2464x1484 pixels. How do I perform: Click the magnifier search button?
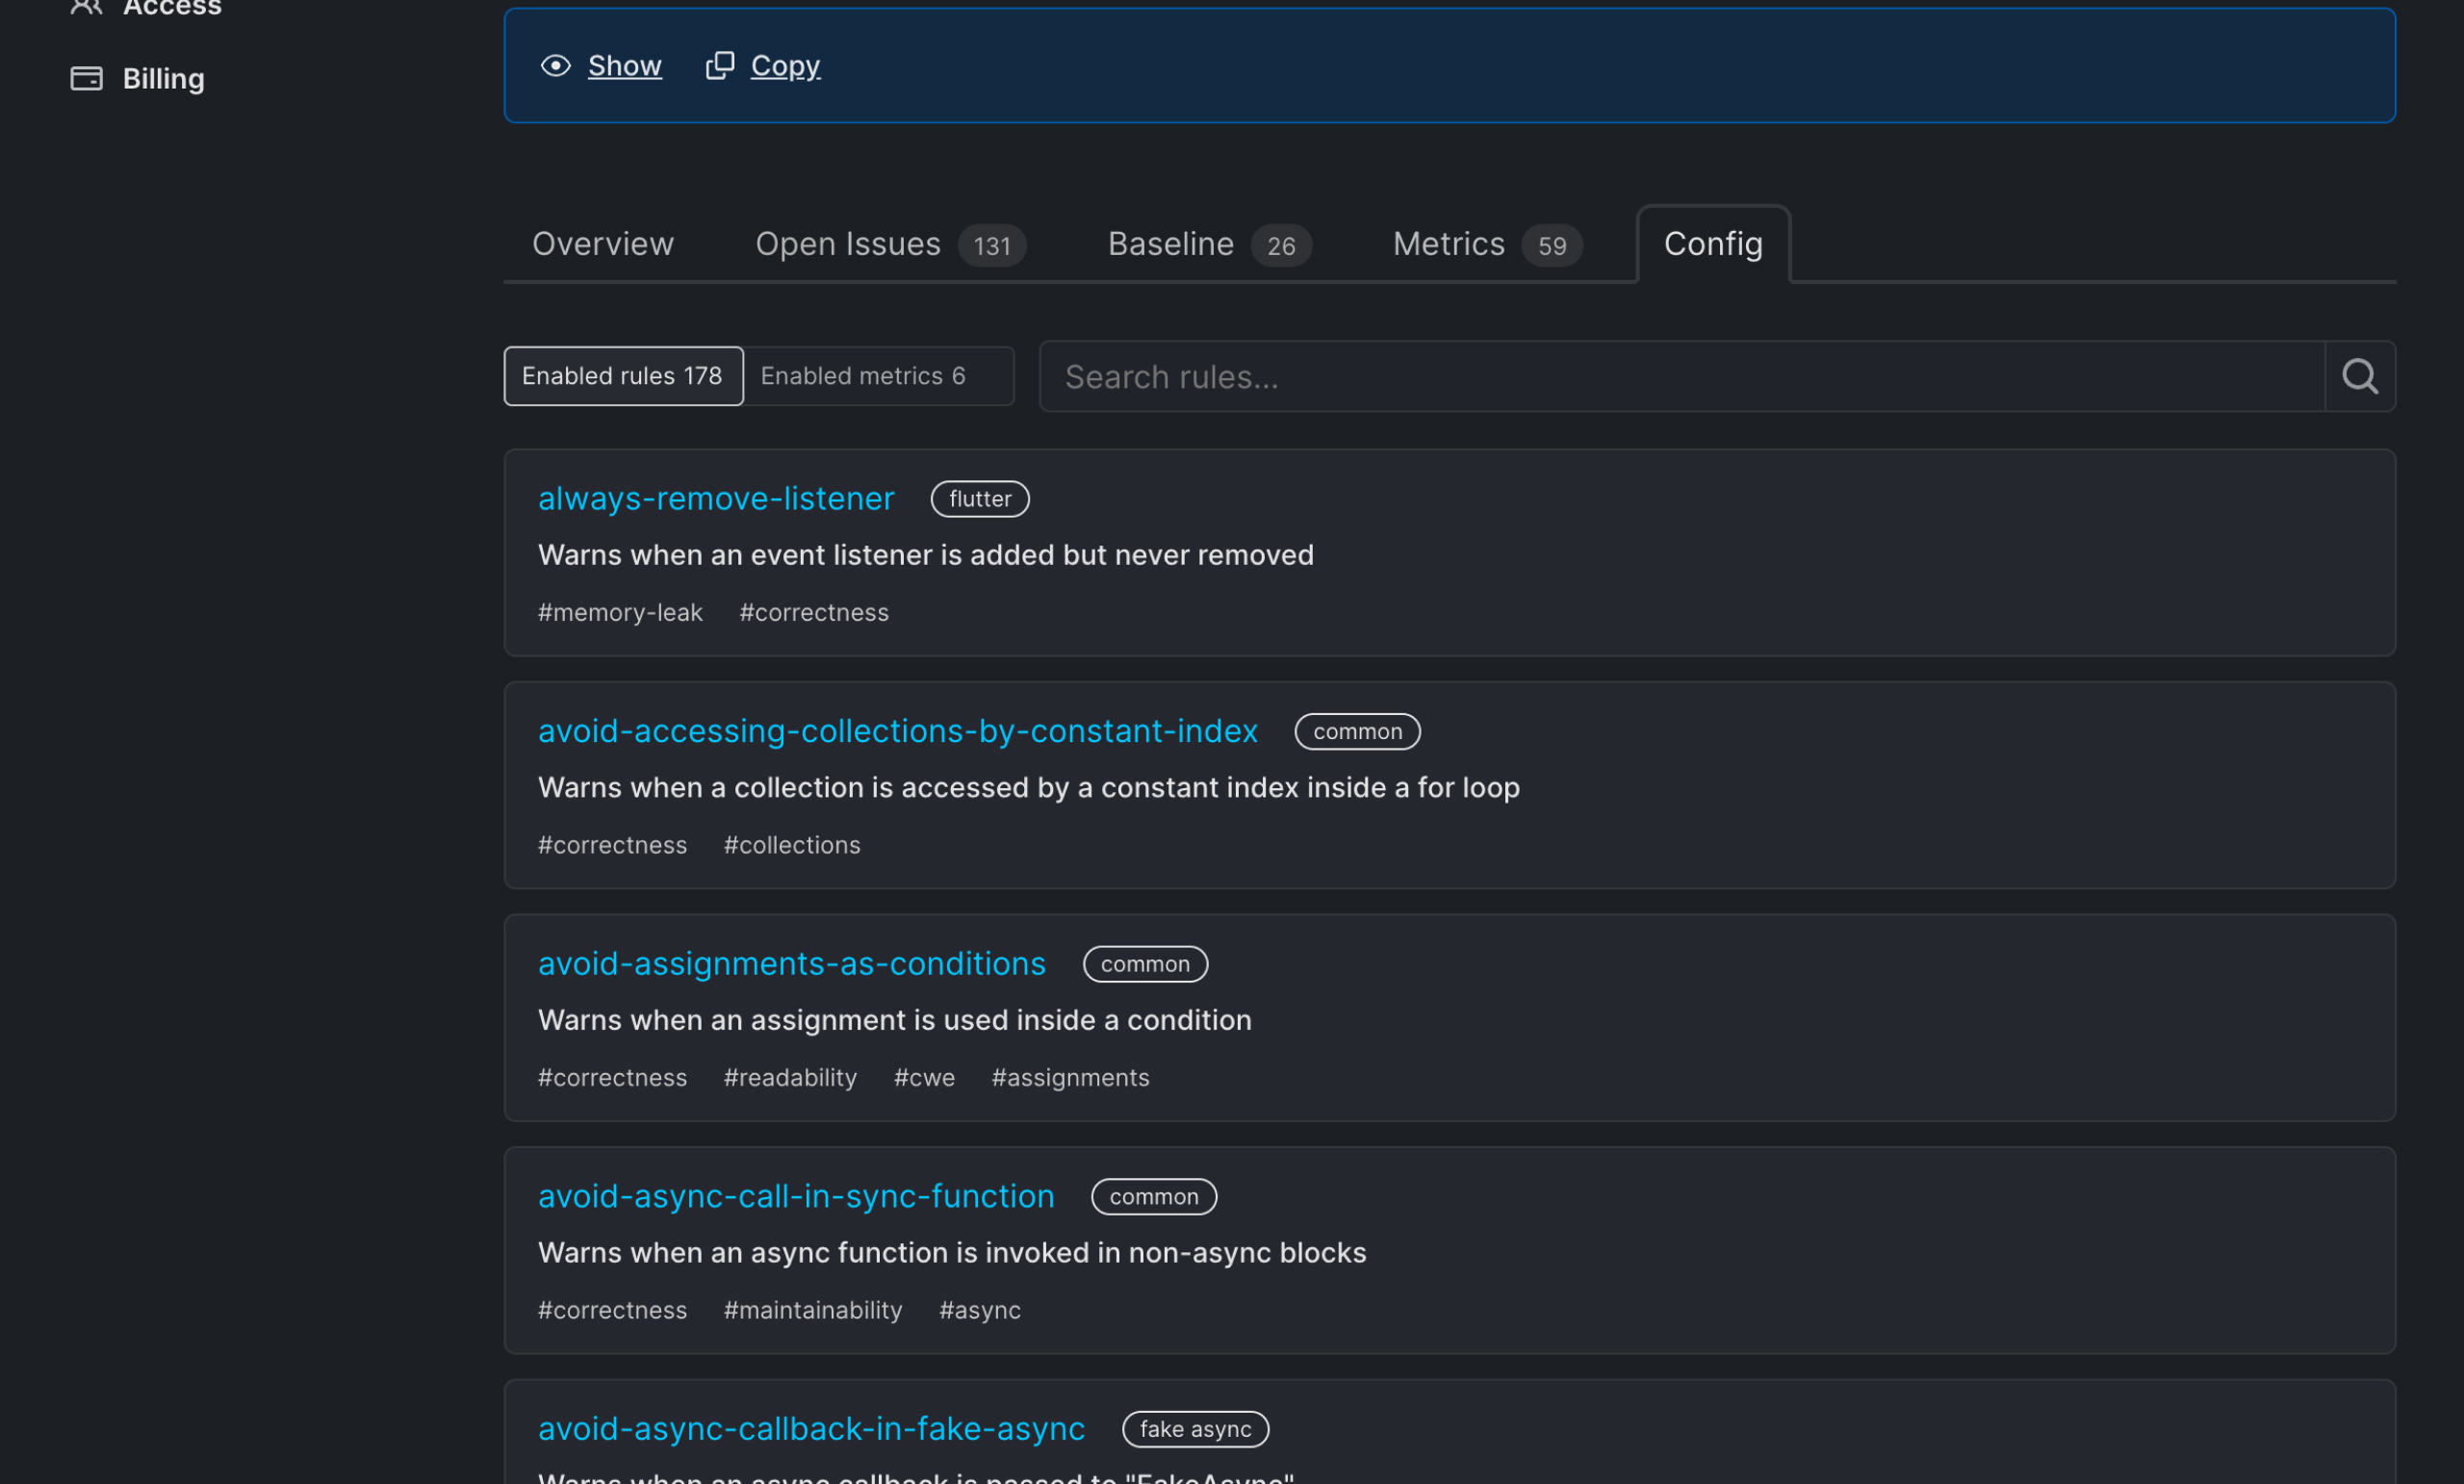(x=2360, y=376)
